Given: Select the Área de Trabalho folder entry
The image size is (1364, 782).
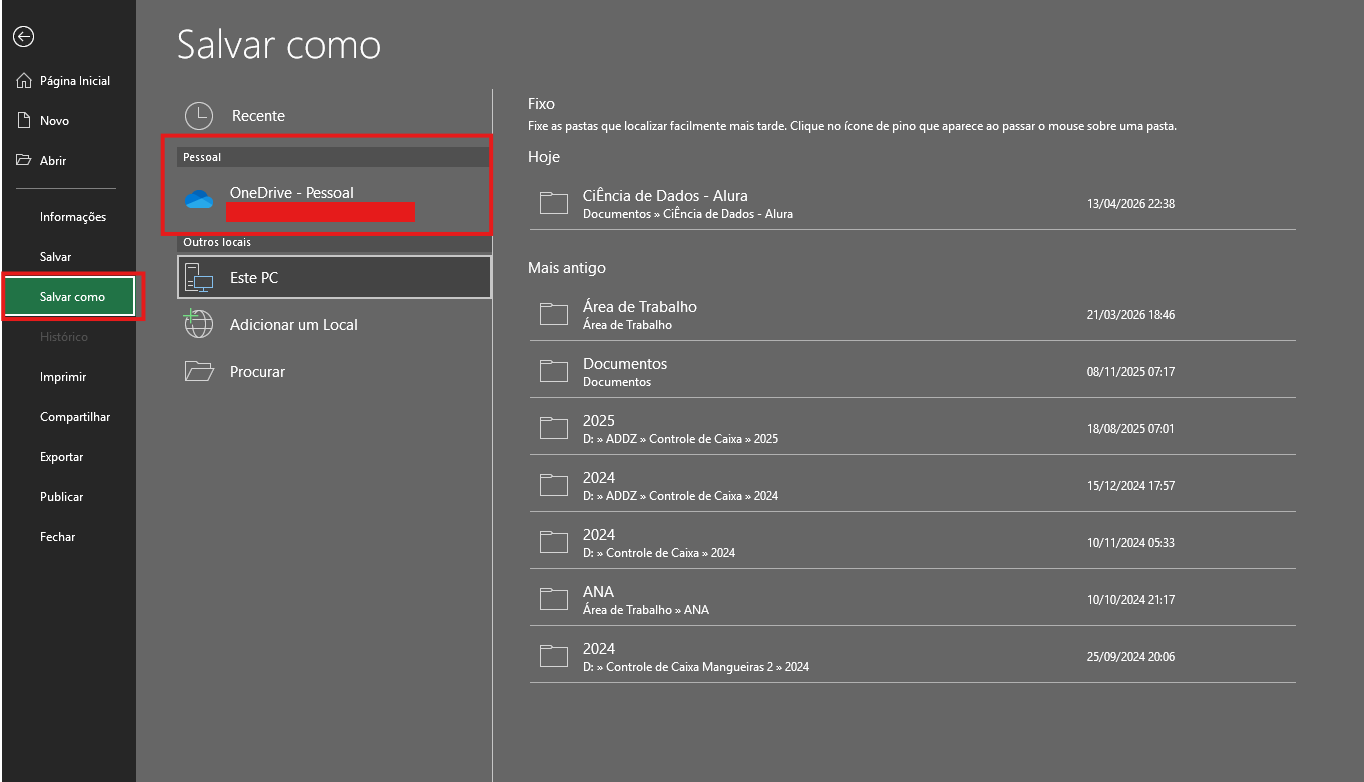Looking at the screenshot, I should [x=640, y=314].
